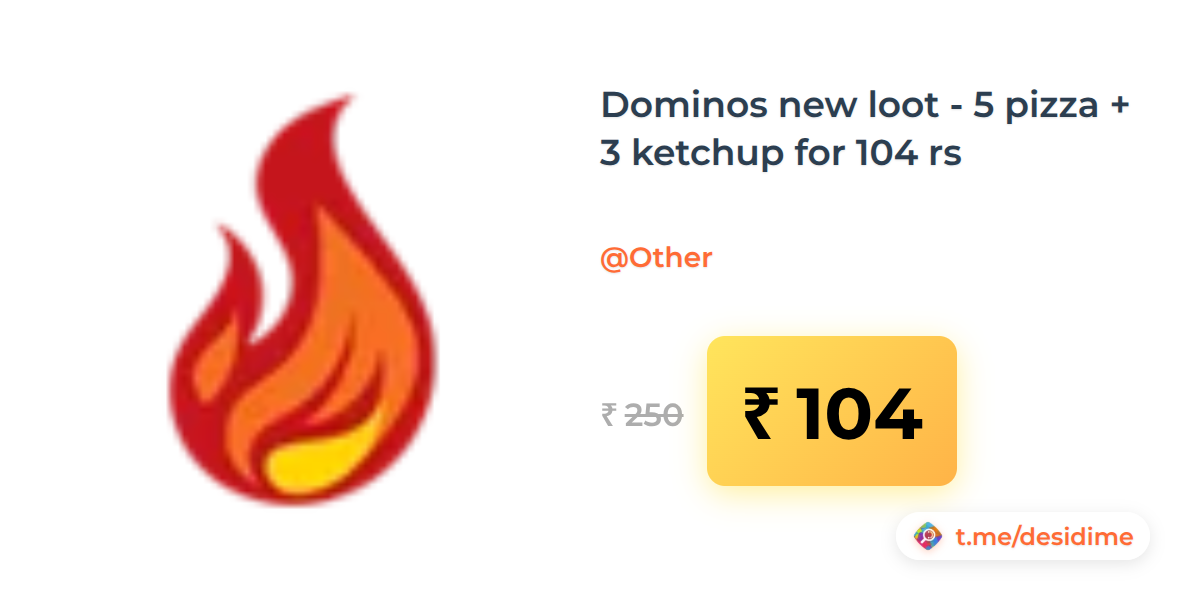1200x600 pixels.
Task: Click the flame deal icon
Action: click(300, 299)
